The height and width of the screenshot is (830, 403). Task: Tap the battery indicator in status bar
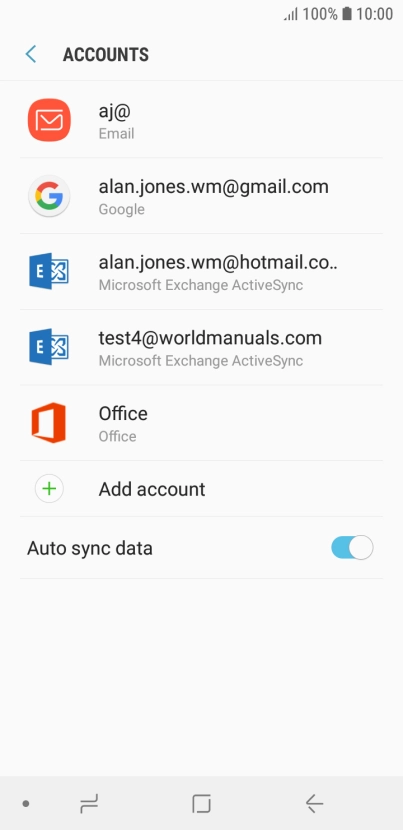click(346, 14)
